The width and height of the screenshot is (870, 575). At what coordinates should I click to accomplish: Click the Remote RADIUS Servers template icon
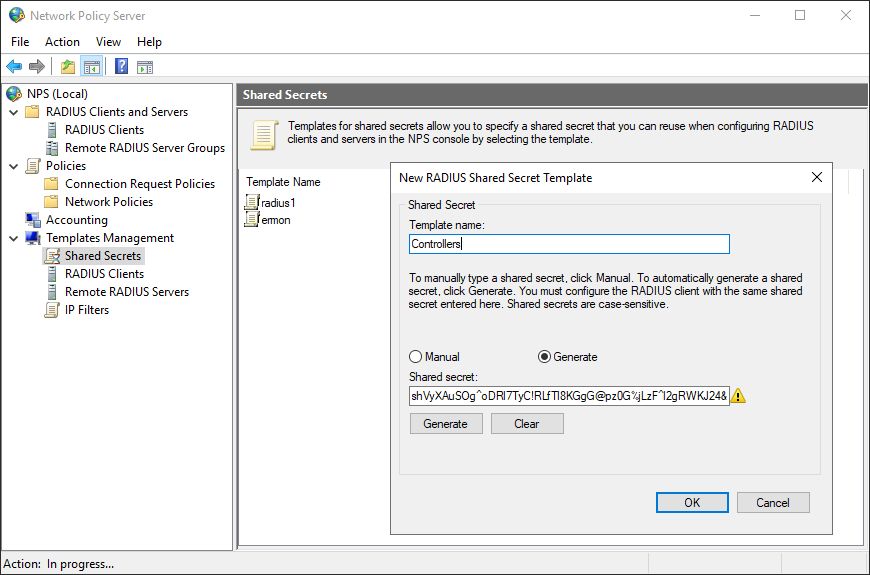52,292
